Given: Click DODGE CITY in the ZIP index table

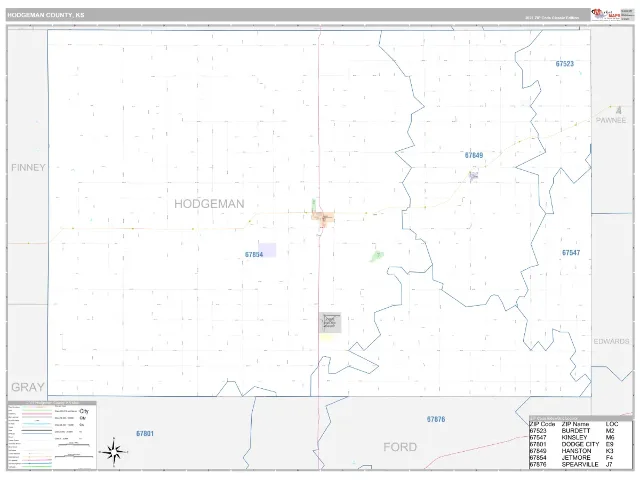Looking at the screenshot, I should point(580,444).
